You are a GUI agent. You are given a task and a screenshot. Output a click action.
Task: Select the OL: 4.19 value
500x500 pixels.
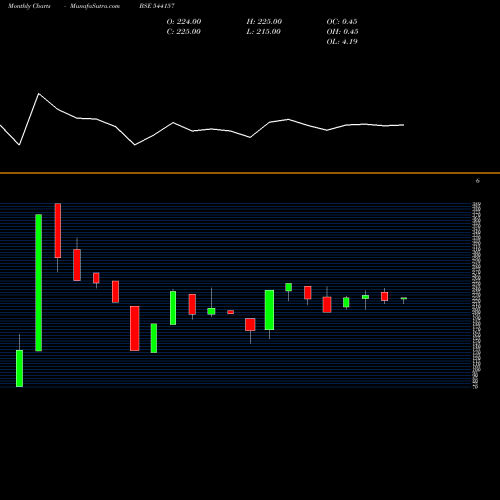[x=342, y=42]
